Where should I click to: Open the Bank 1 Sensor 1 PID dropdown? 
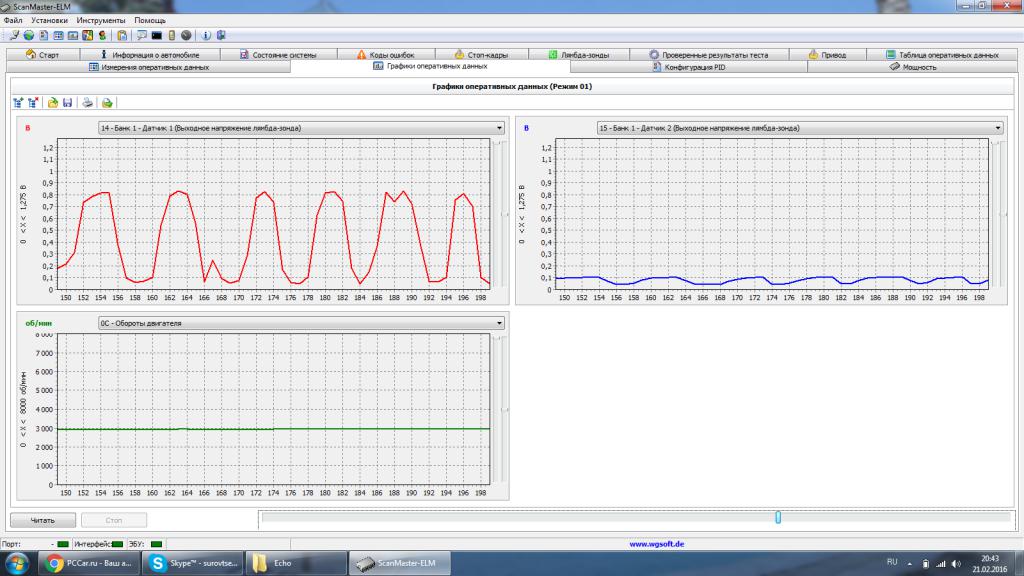(x=499, y=128)
